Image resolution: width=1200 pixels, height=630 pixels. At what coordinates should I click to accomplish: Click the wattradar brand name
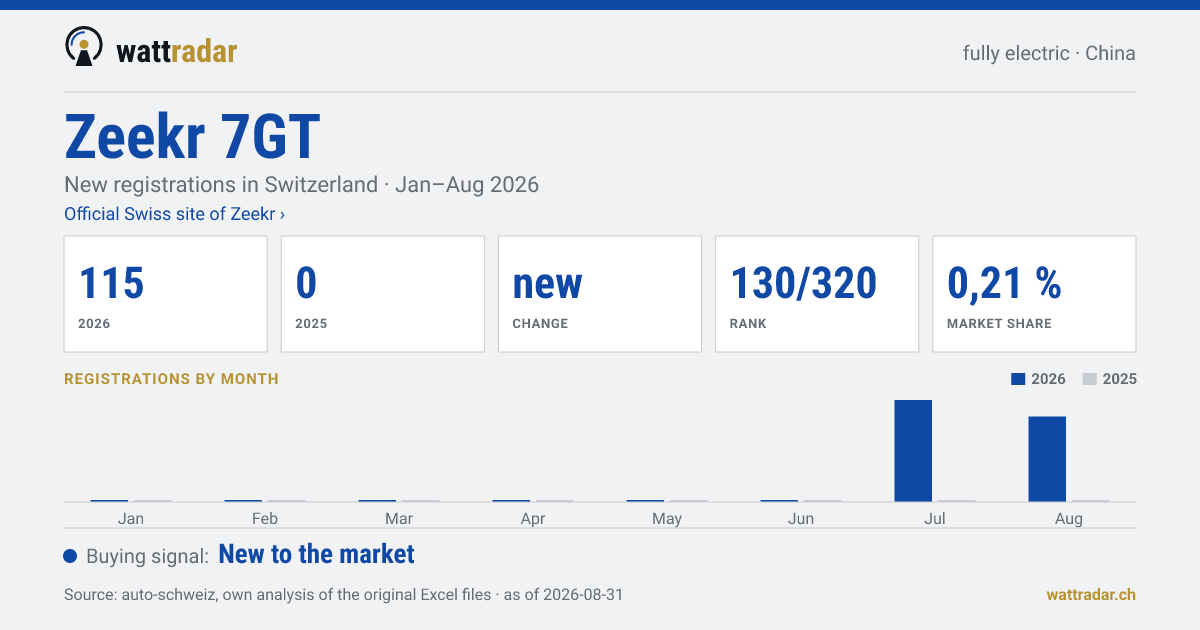pyautogui.click(x=177, y=51)
